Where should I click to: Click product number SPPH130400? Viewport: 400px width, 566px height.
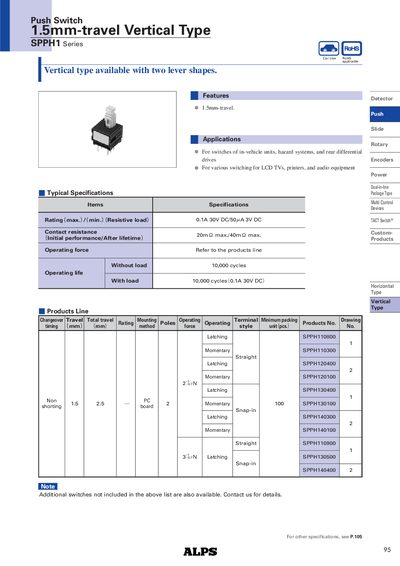(x=319, y=390)
